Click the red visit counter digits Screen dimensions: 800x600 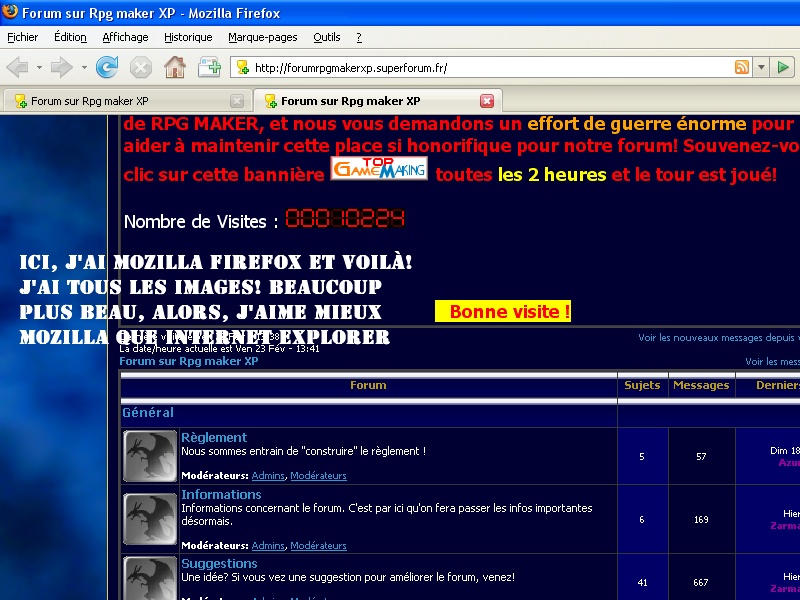[x=345, y=218]
